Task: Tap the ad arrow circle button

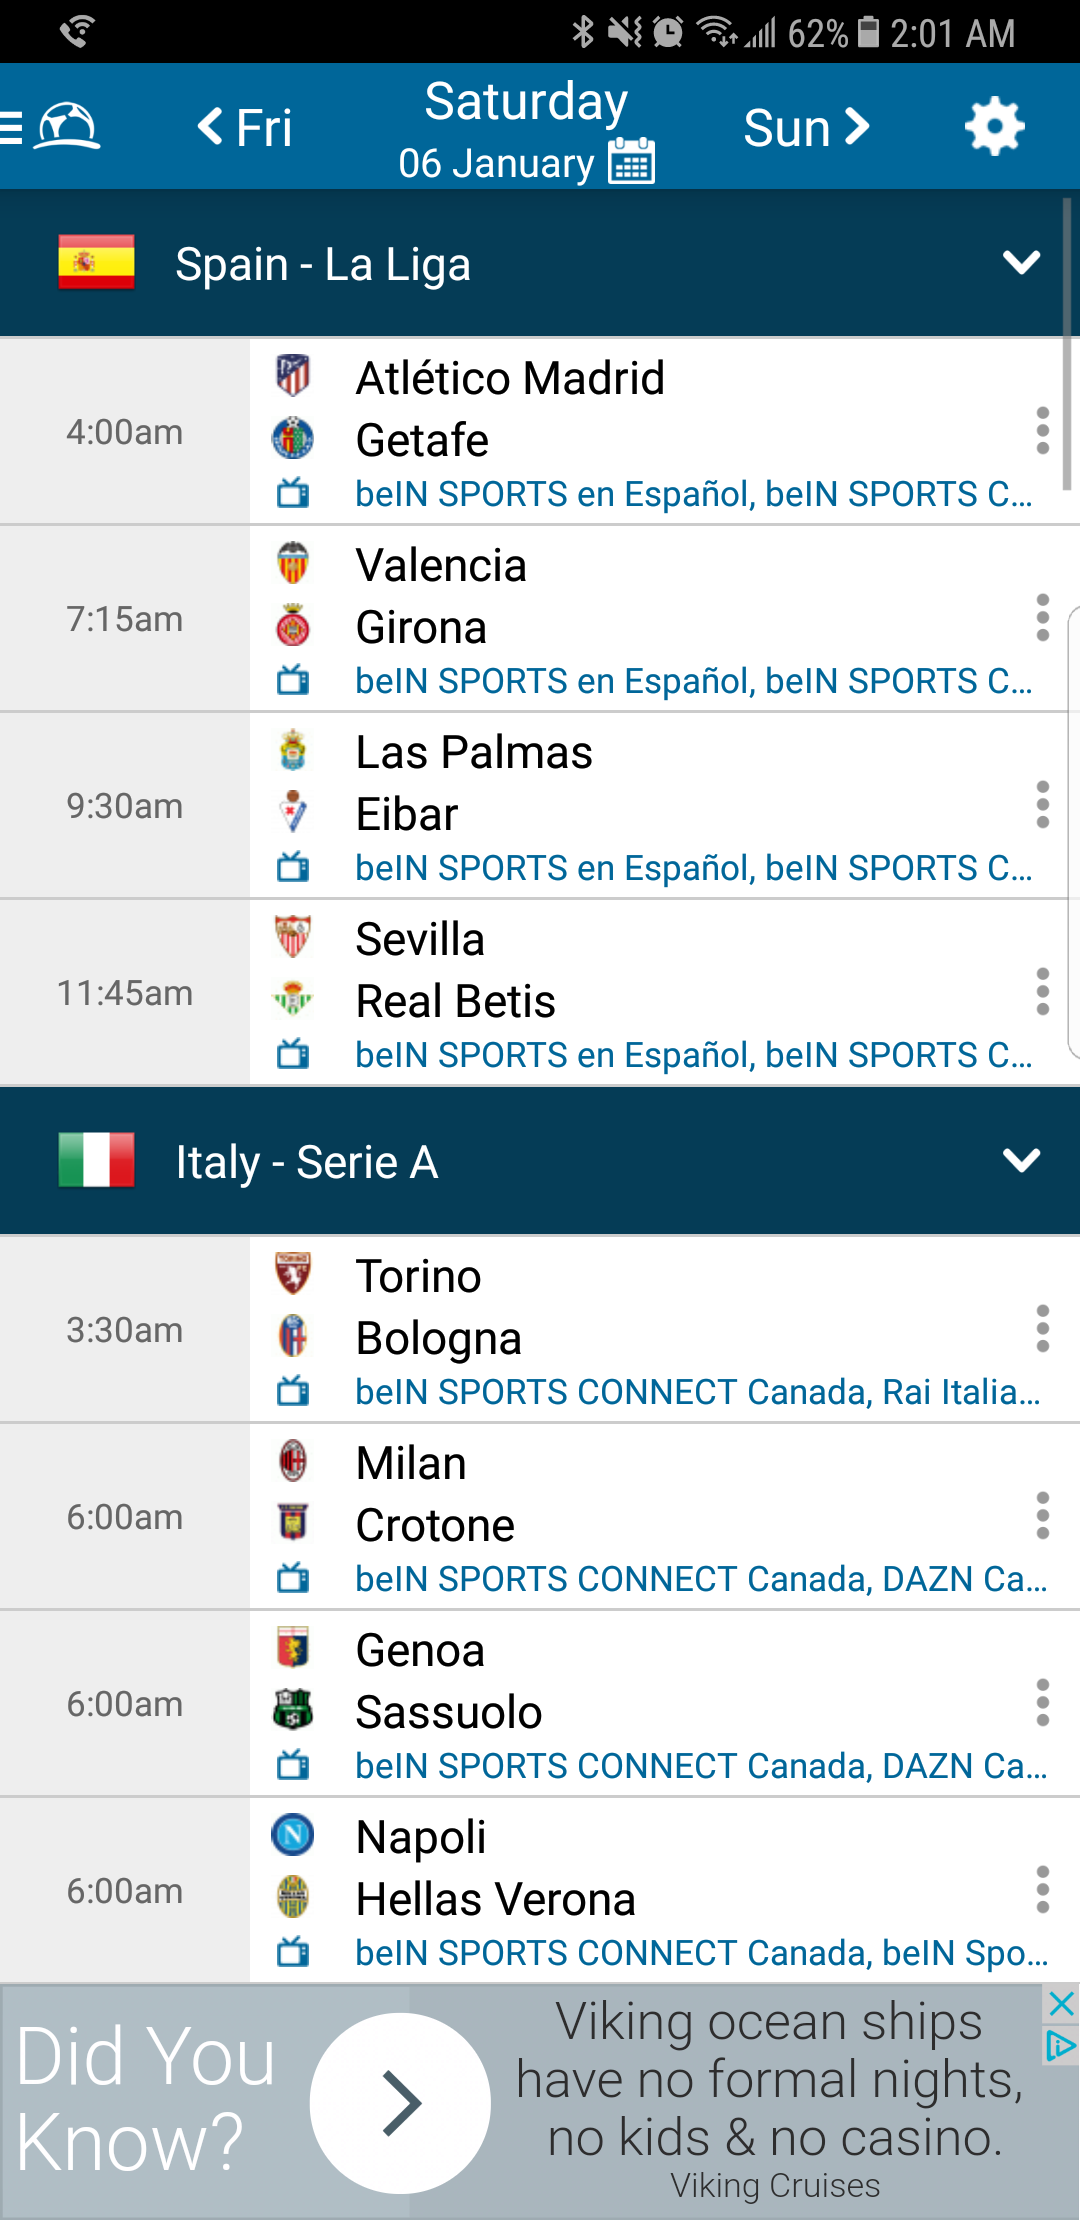Action: [400, 2103]
